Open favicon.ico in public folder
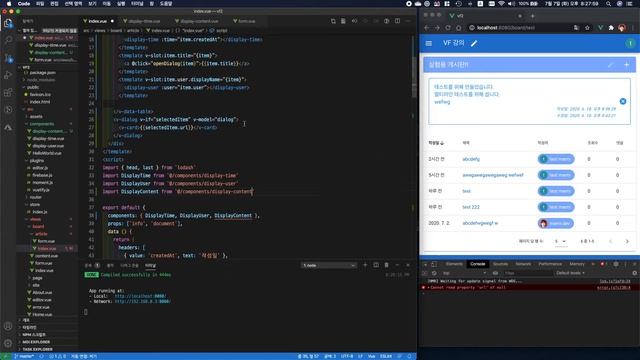 point(40,94)
